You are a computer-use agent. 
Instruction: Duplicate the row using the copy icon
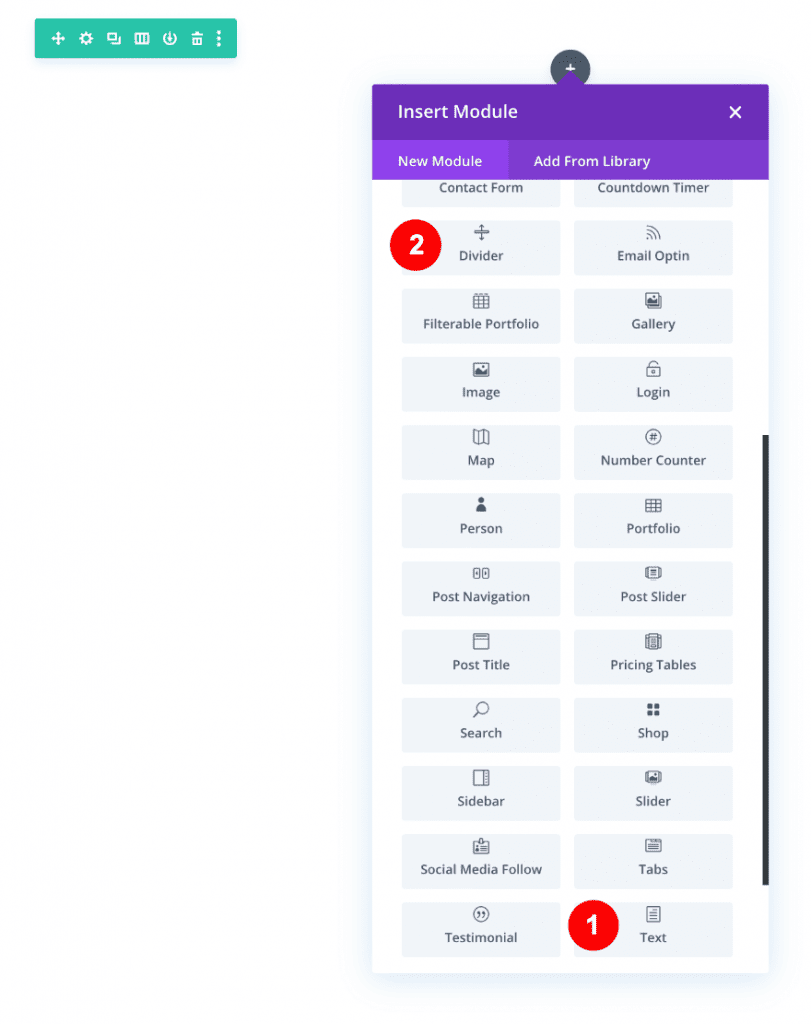113,38
